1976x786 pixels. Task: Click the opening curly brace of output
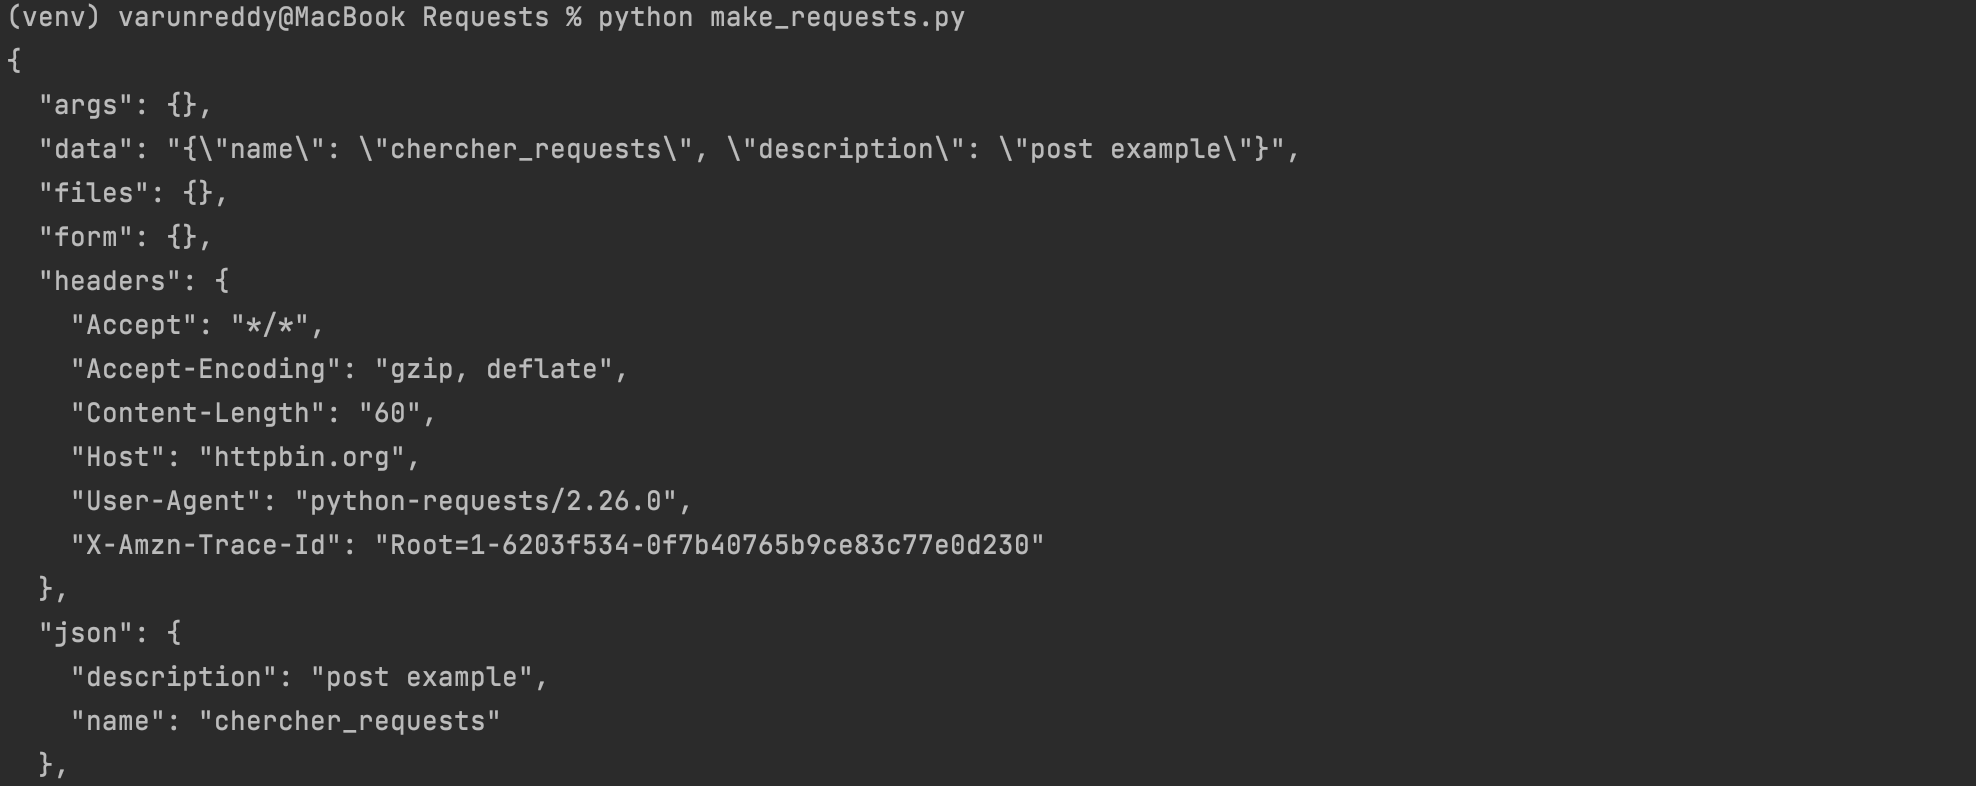14,61
